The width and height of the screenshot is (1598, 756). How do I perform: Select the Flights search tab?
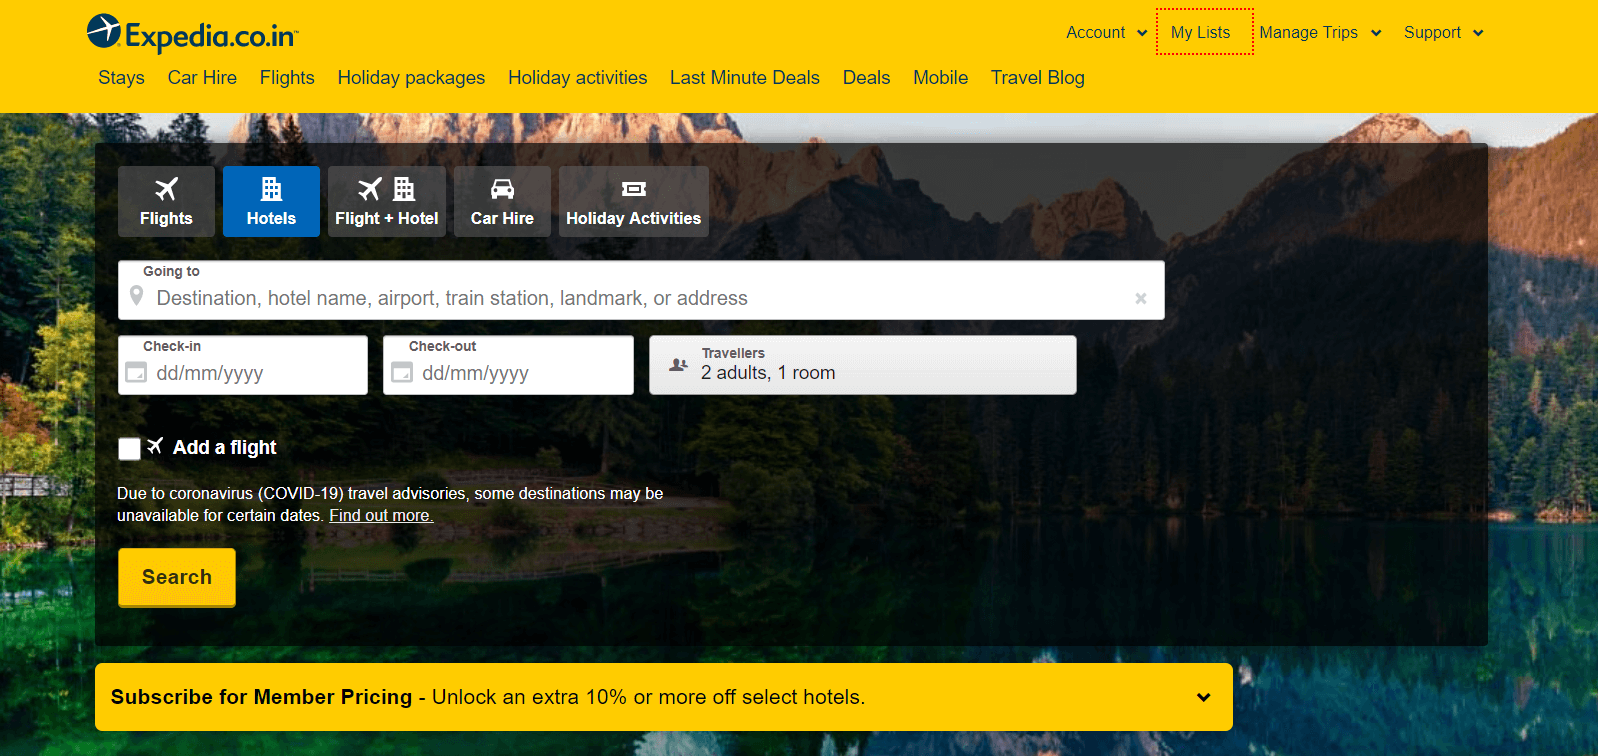pos(166,201)
